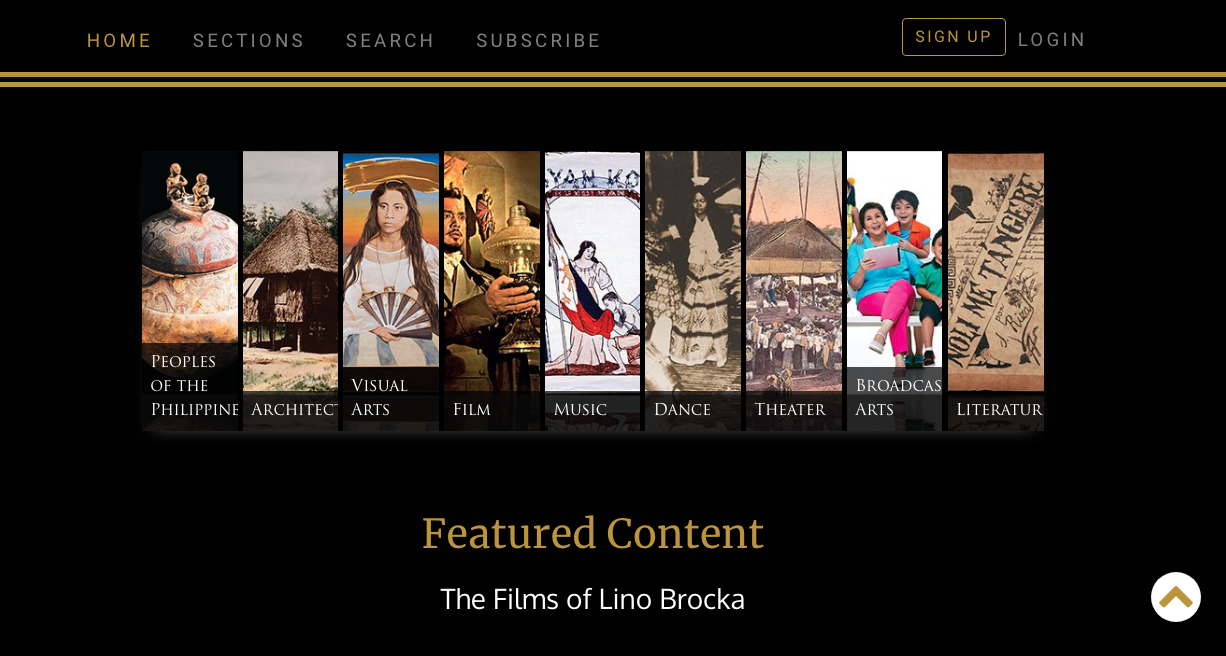Select the Visual Arts section panel

tap(391, 291)
